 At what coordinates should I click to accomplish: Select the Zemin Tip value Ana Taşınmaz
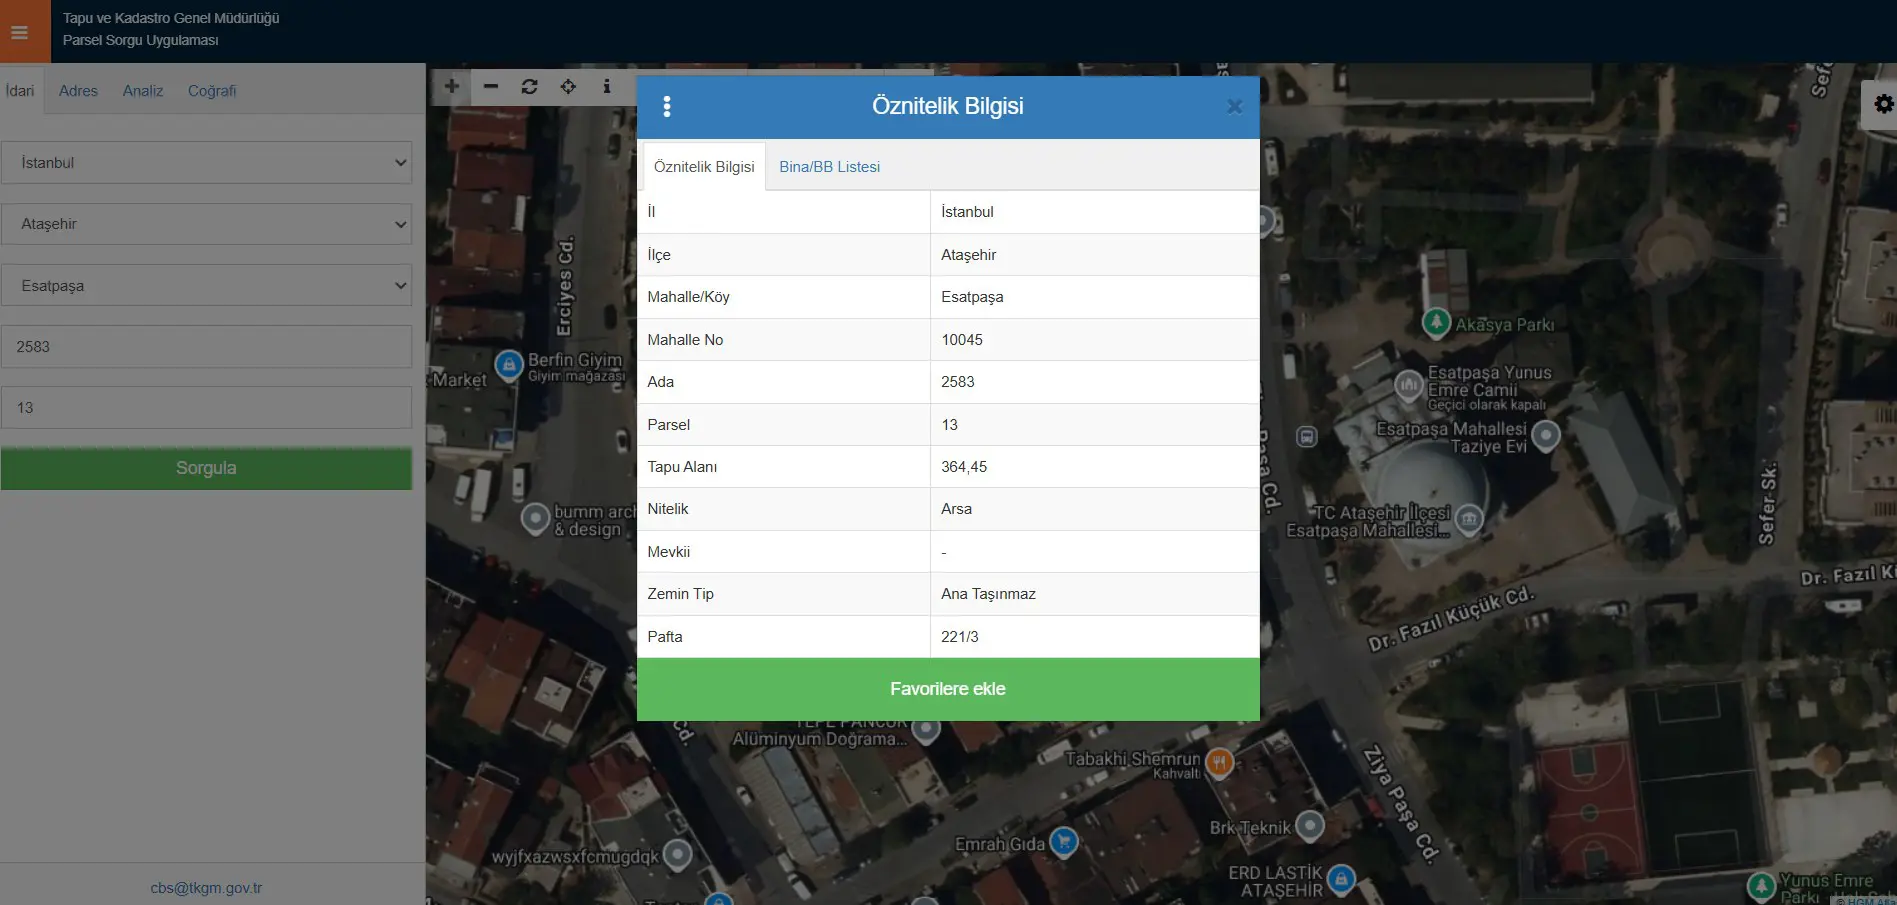pos(988,594)
